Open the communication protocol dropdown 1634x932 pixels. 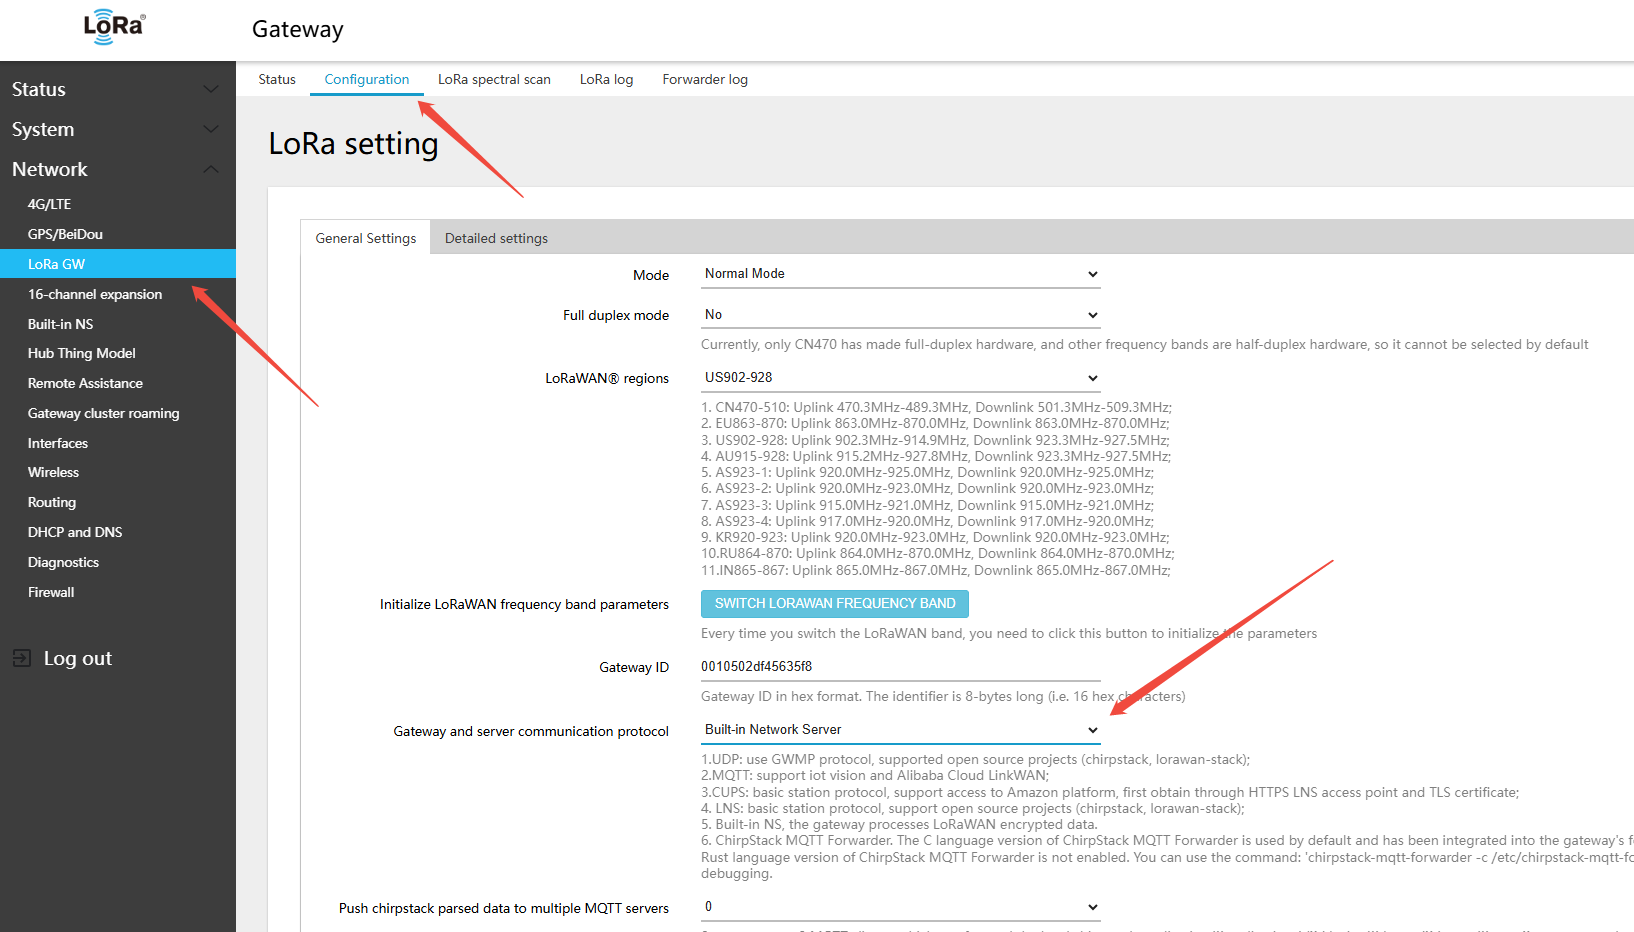click(x=900, y=730)
